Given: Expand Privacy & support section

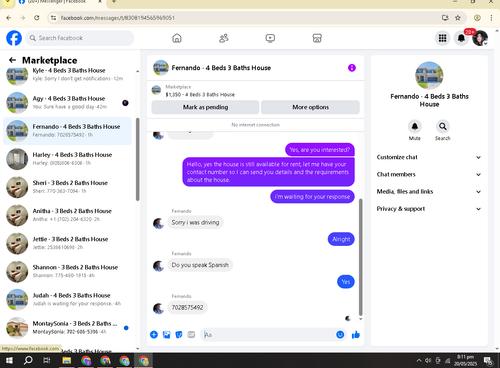Looking at the screenshot, I should pos(429,209).
